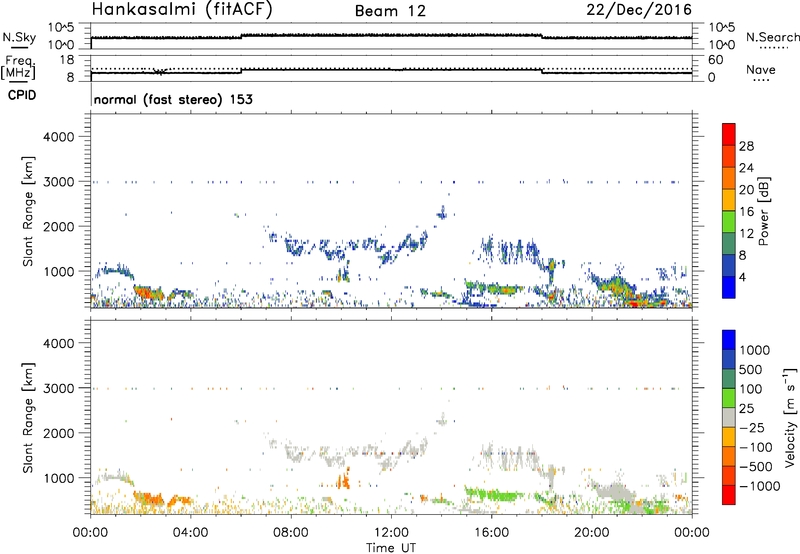Click the orange high-power echo patch near 02:00

148,293
